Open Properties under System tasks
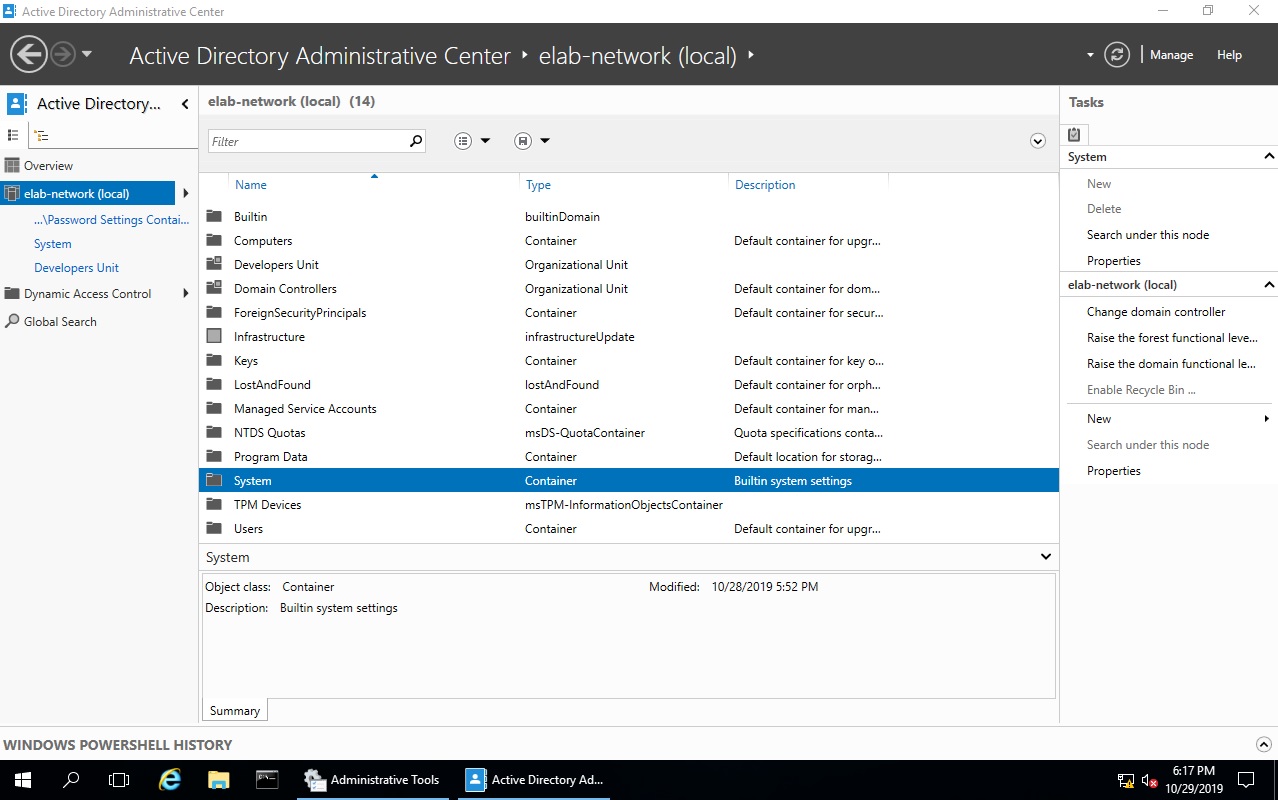This screenshot has height=800, width=1278. [x=1114, y=261]
